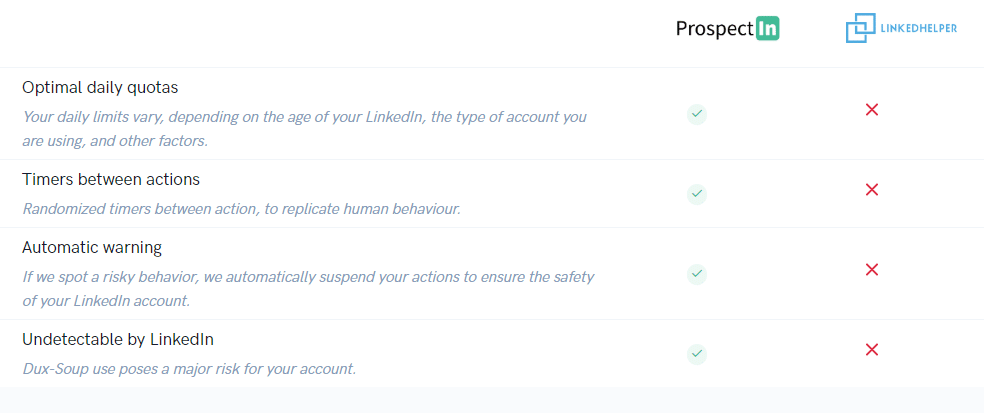Click ProspectIn green check for Optimal daily quotas
The image size is (984, 413).
(697, 115)
